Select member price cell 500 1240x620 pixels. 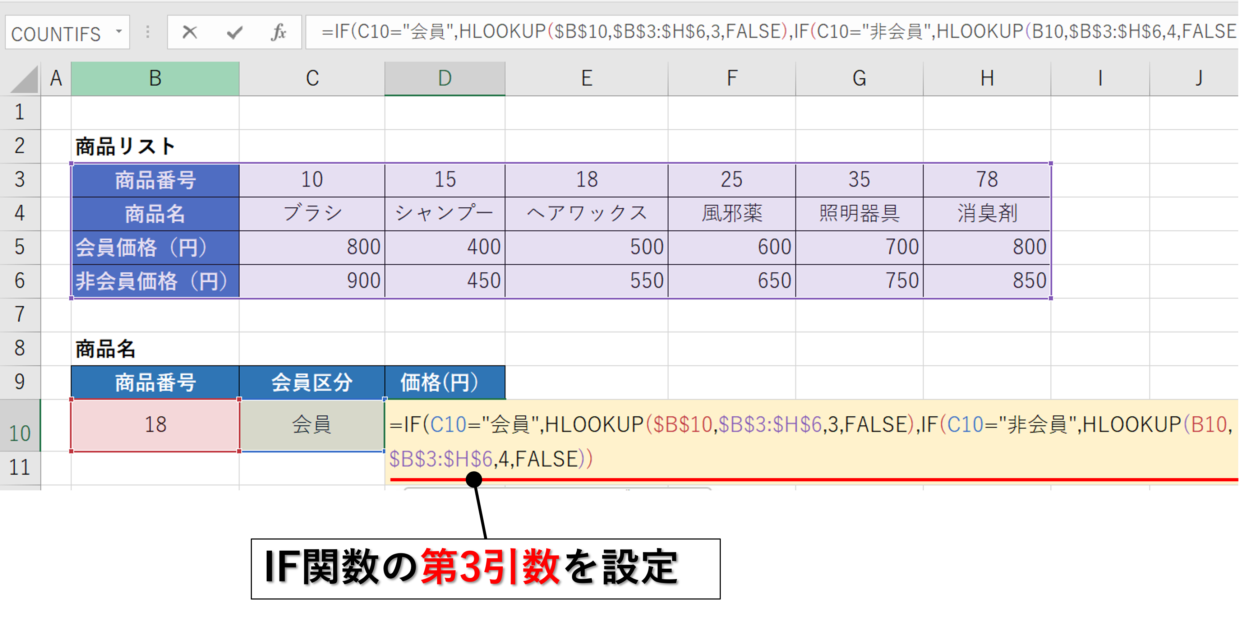[586, 247]
